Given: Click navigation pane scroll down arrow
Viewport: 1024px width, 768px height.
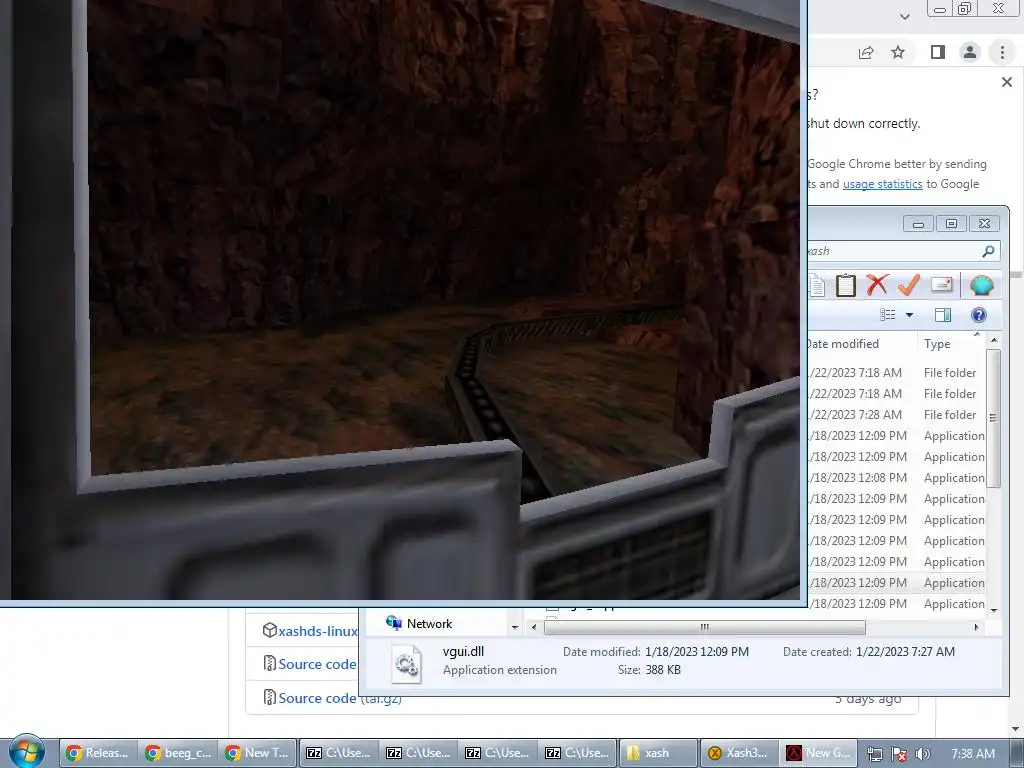Looking at the screenshot, I should click(515, 627).
